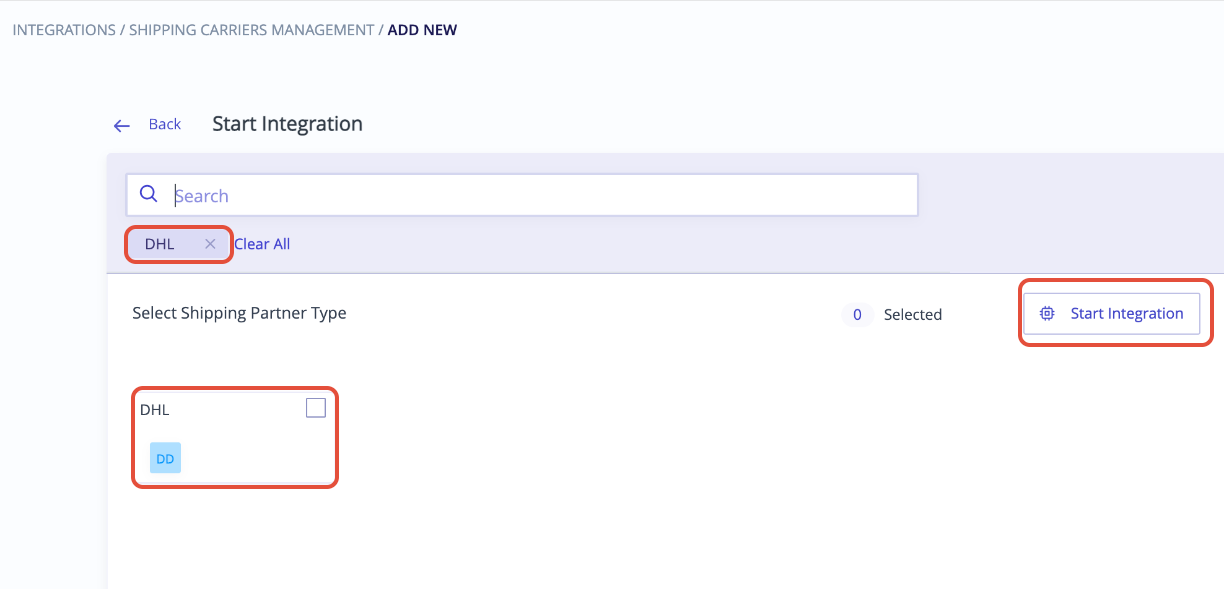Click the Add New breadcrumb item
Viewport: 1224px width, 589px height.
coord(422,30)
